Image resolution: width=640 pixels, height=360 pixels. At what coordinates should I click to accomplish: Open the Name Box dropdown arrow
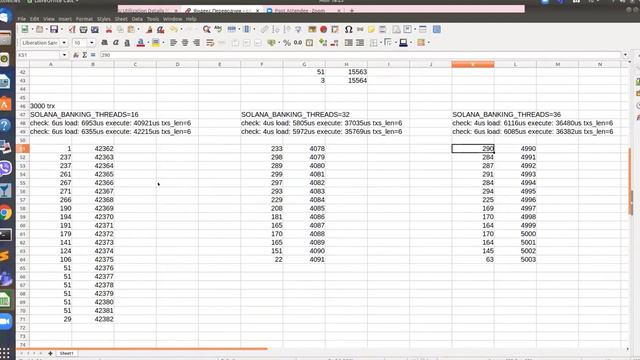(64, 55)
